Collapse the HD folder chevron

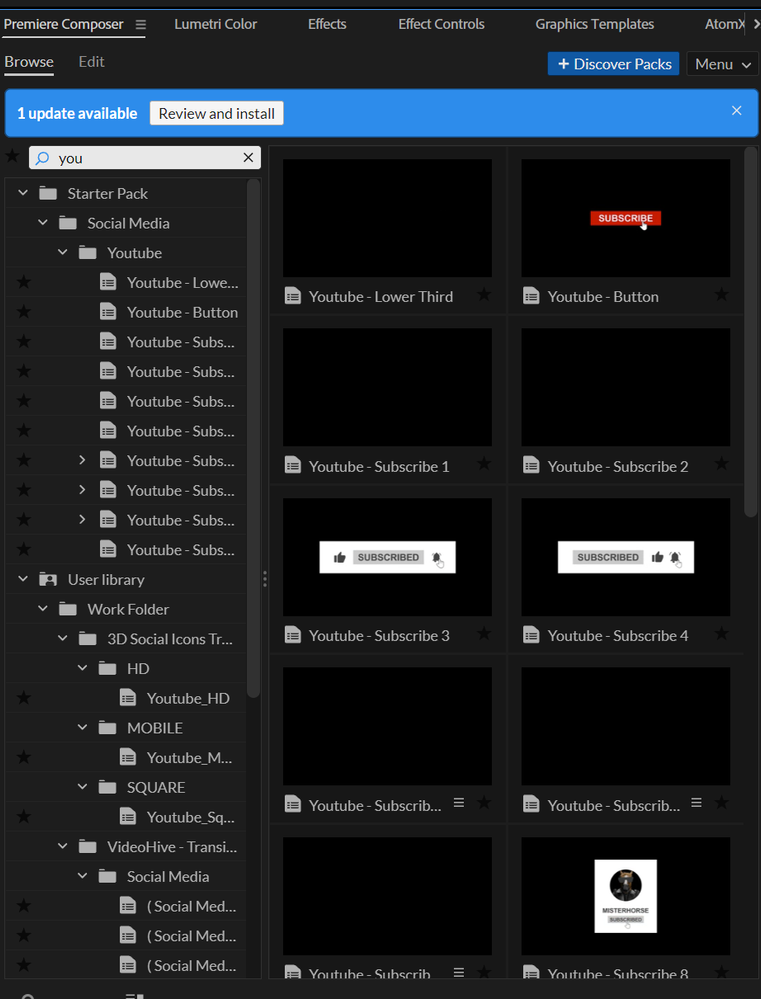point(82,668)
